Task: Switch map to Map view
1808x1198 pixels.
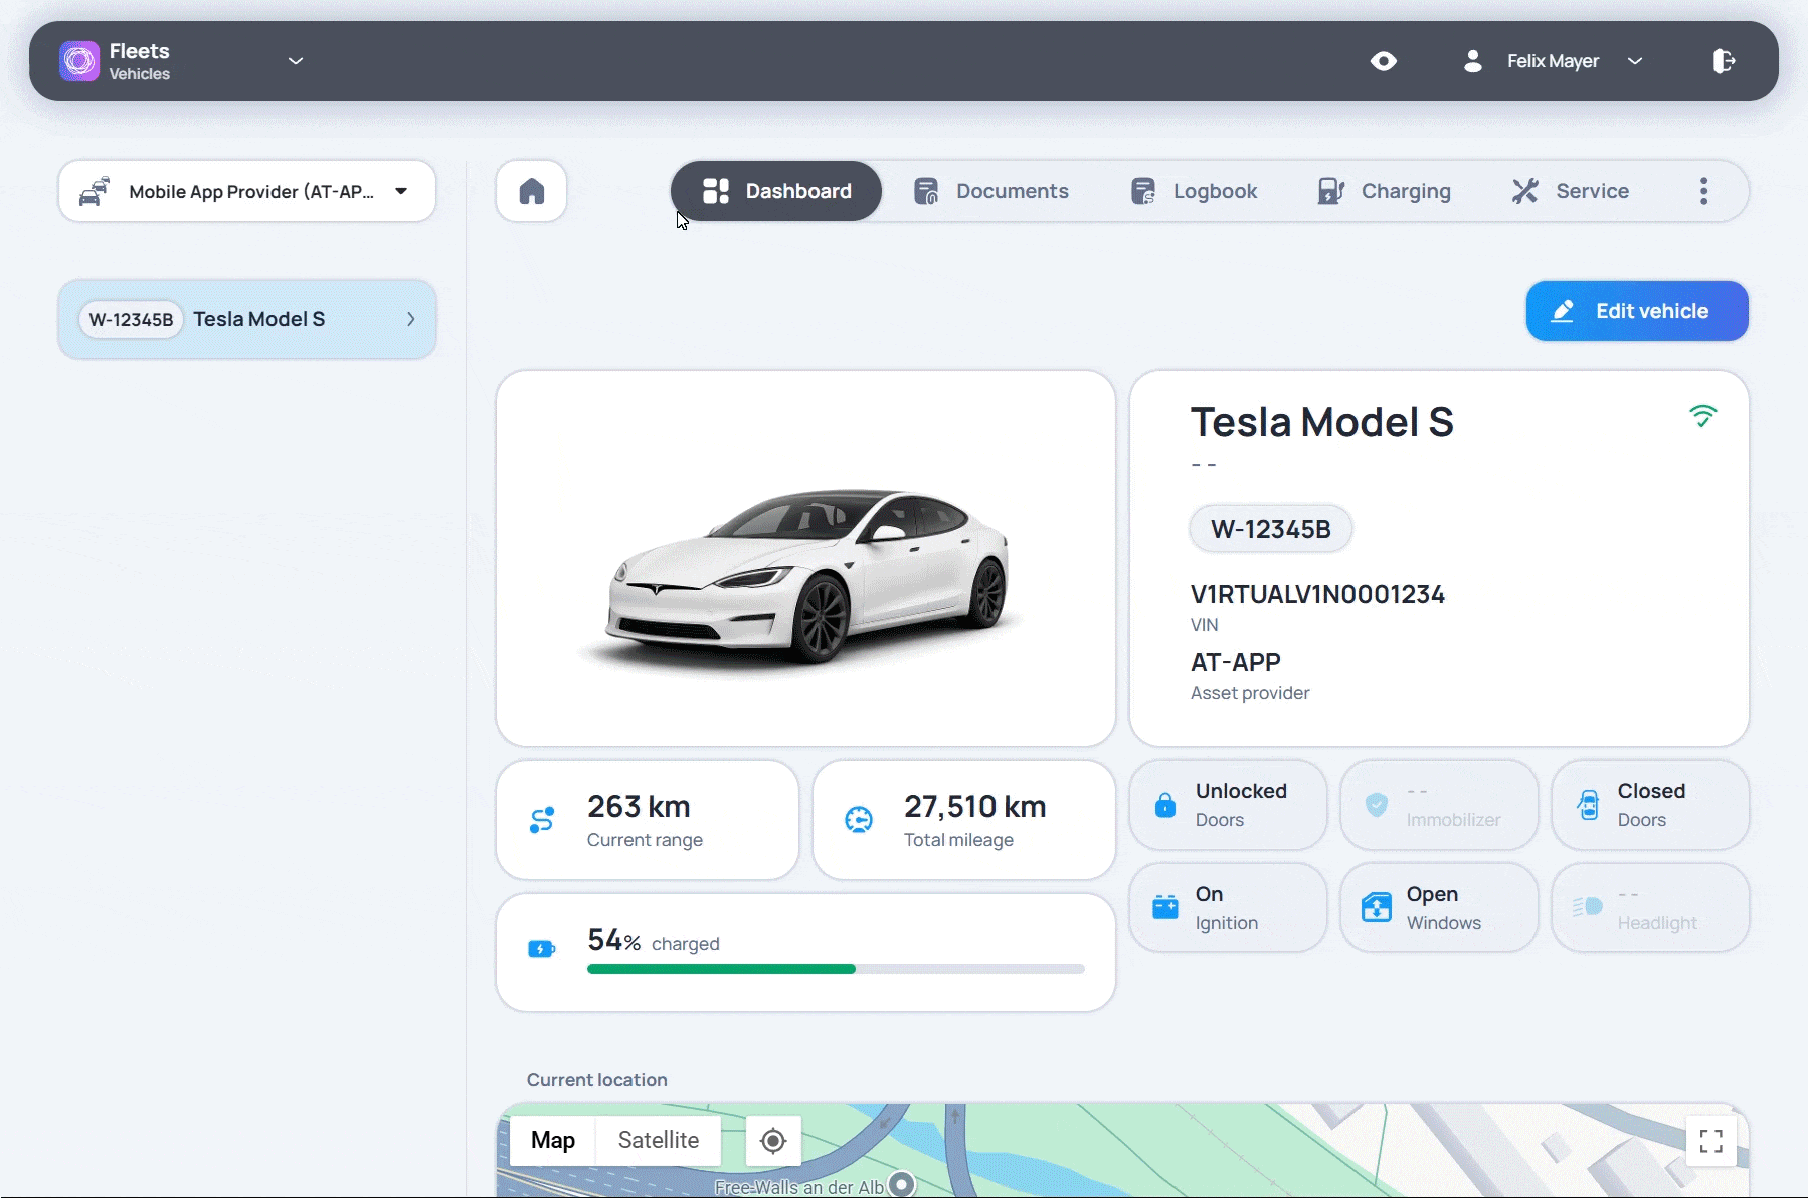Action: (x=553, y=1140)
